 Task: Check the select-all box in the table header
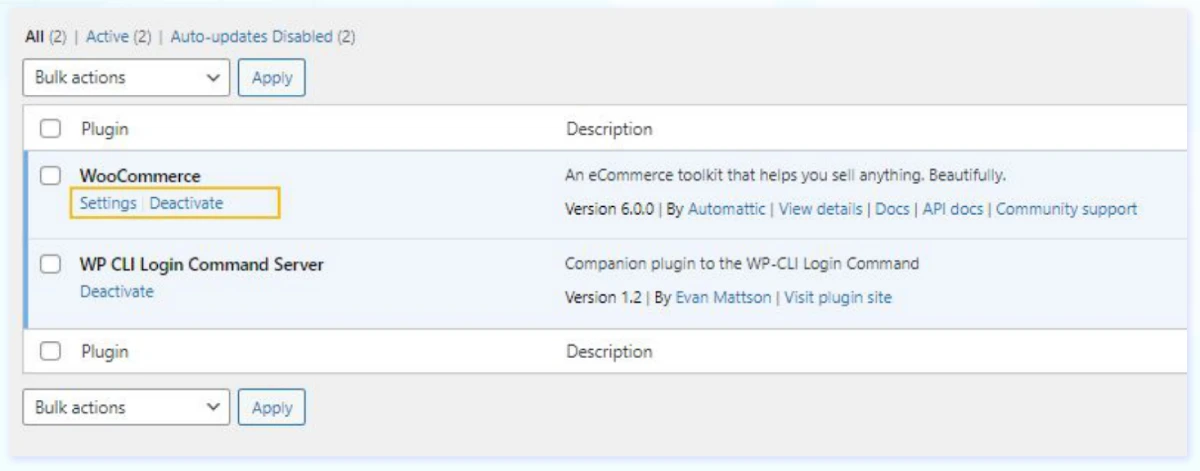click(51, 129)
